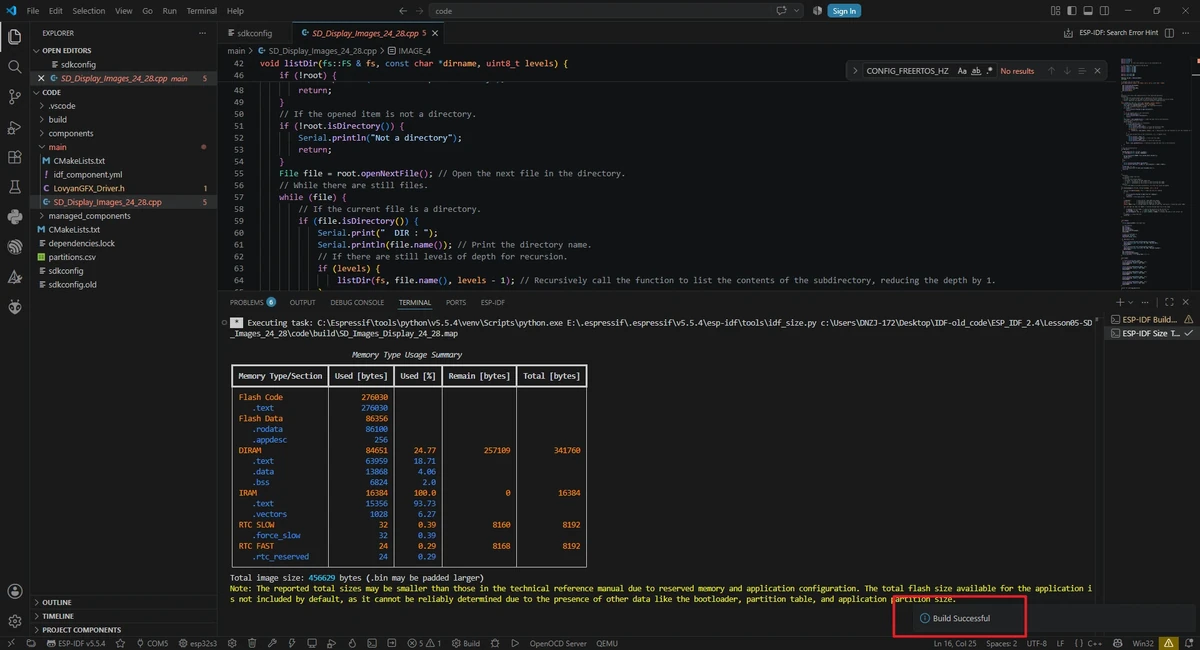Open the Accounts icon in activity bar
The width and height of the screenshot is (1200, 650).
click(15, 592)
